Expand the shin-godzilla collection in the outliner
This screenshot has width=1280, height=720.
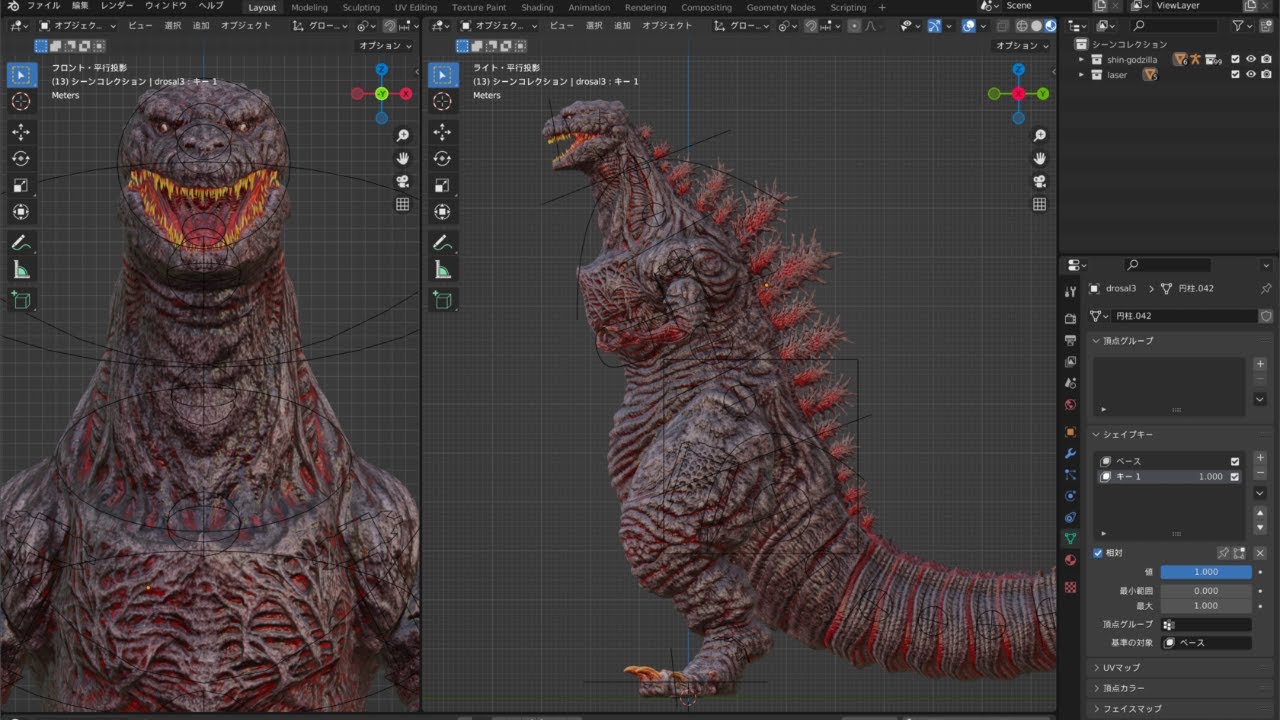pos(1083,59)
